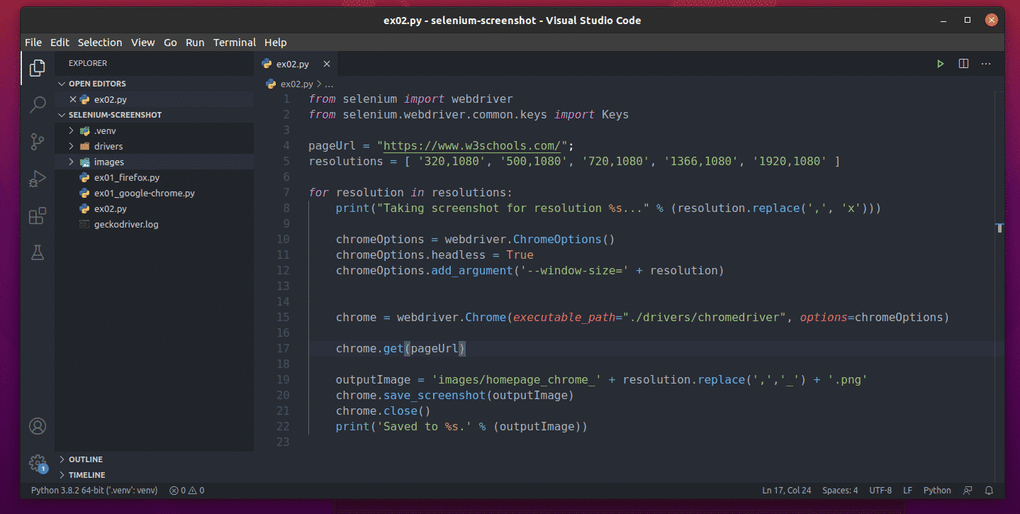The image size is (1020, 514).
Task: Open the status bar notifications bell
Action: coord(989,491)
